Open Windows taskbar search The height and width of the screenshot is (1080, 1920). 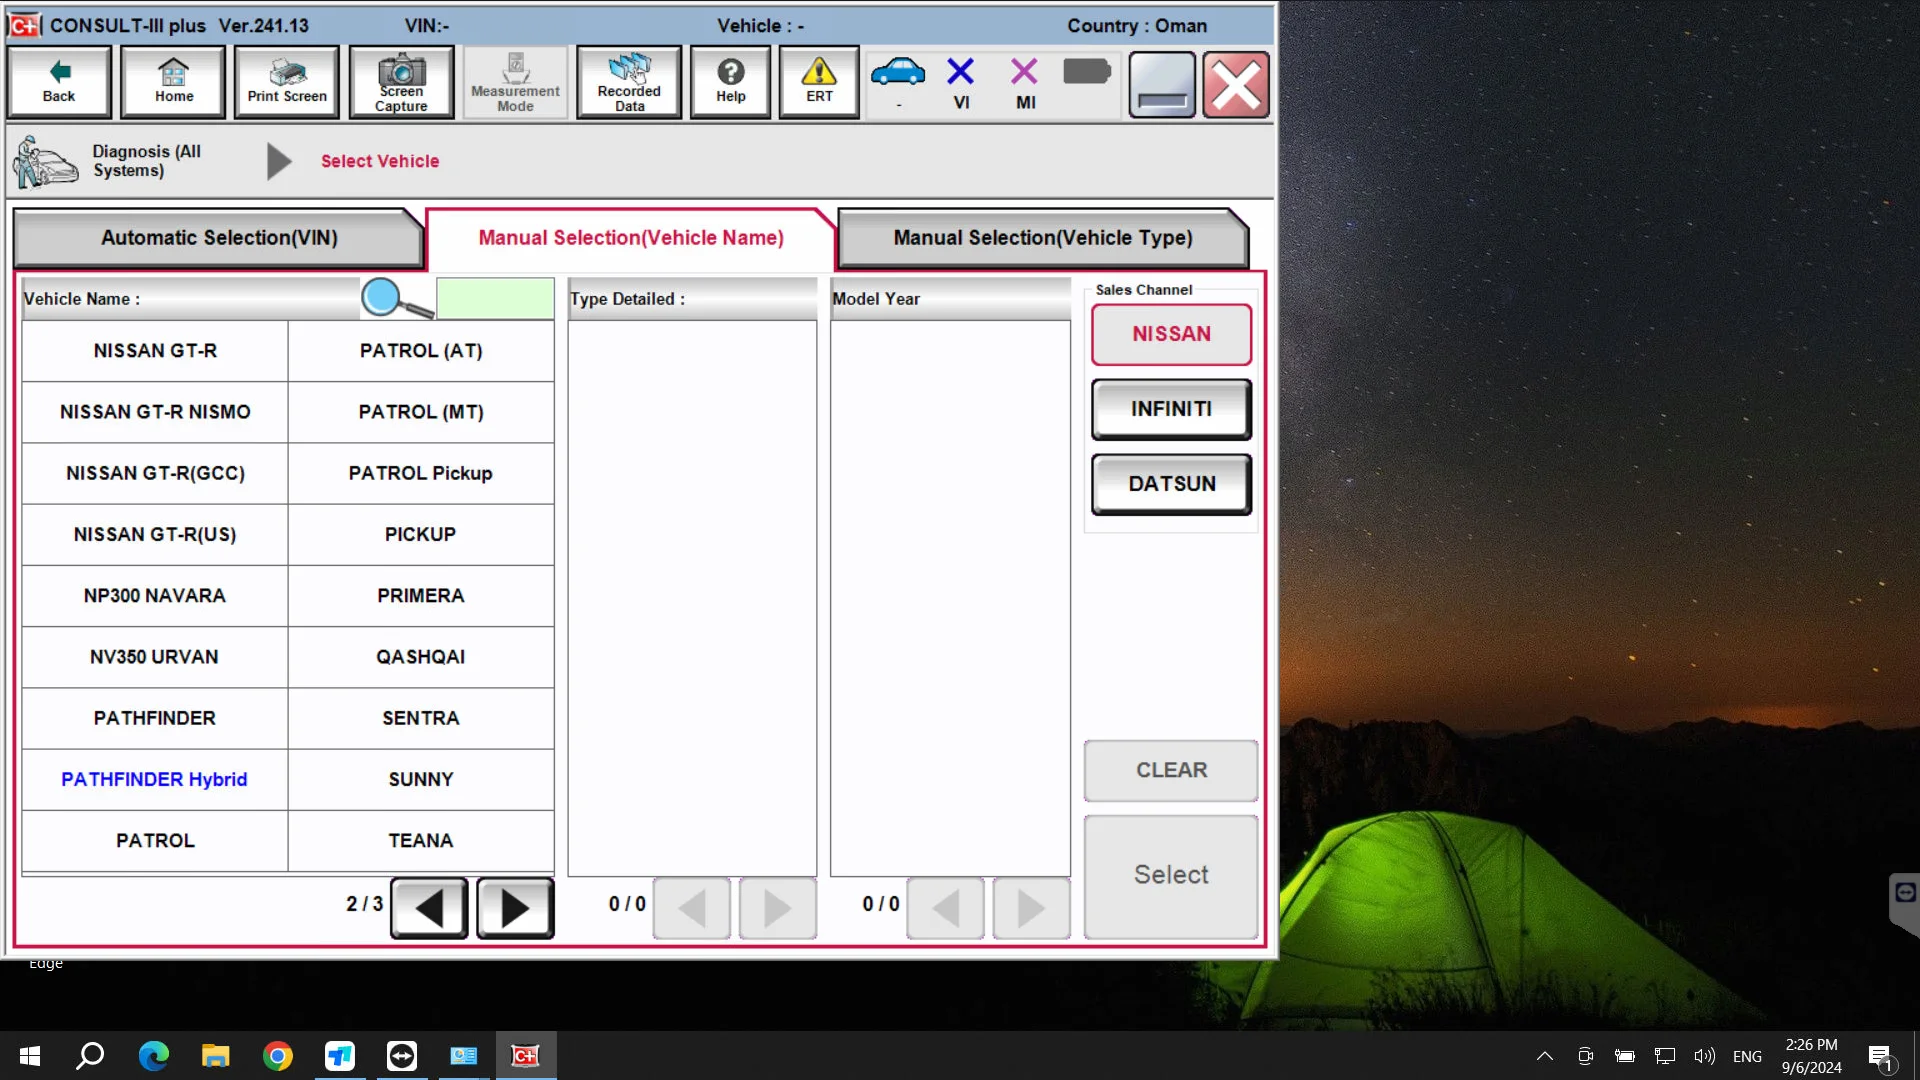point(91,1056)
